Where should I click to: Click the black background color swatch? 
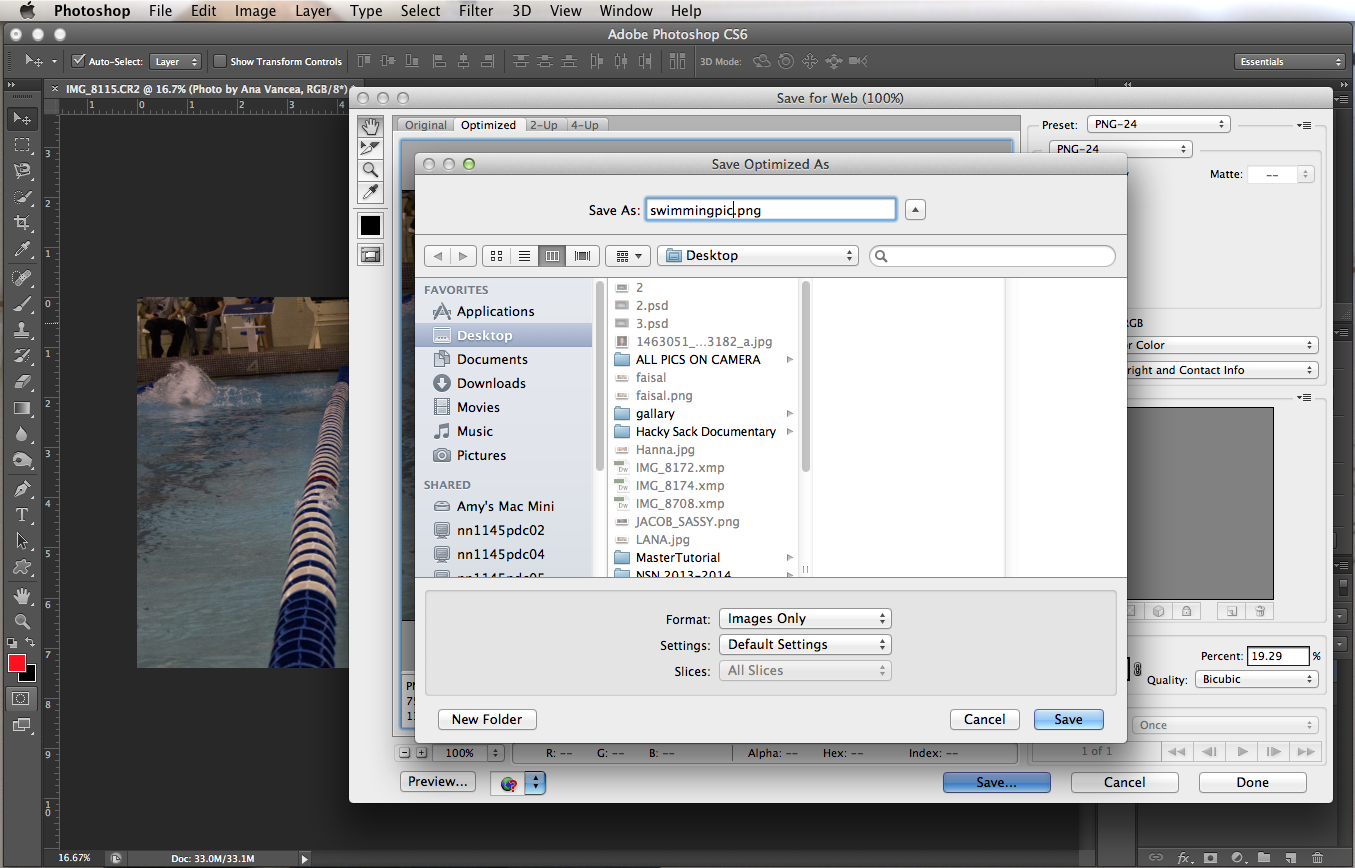coord(31,677)
